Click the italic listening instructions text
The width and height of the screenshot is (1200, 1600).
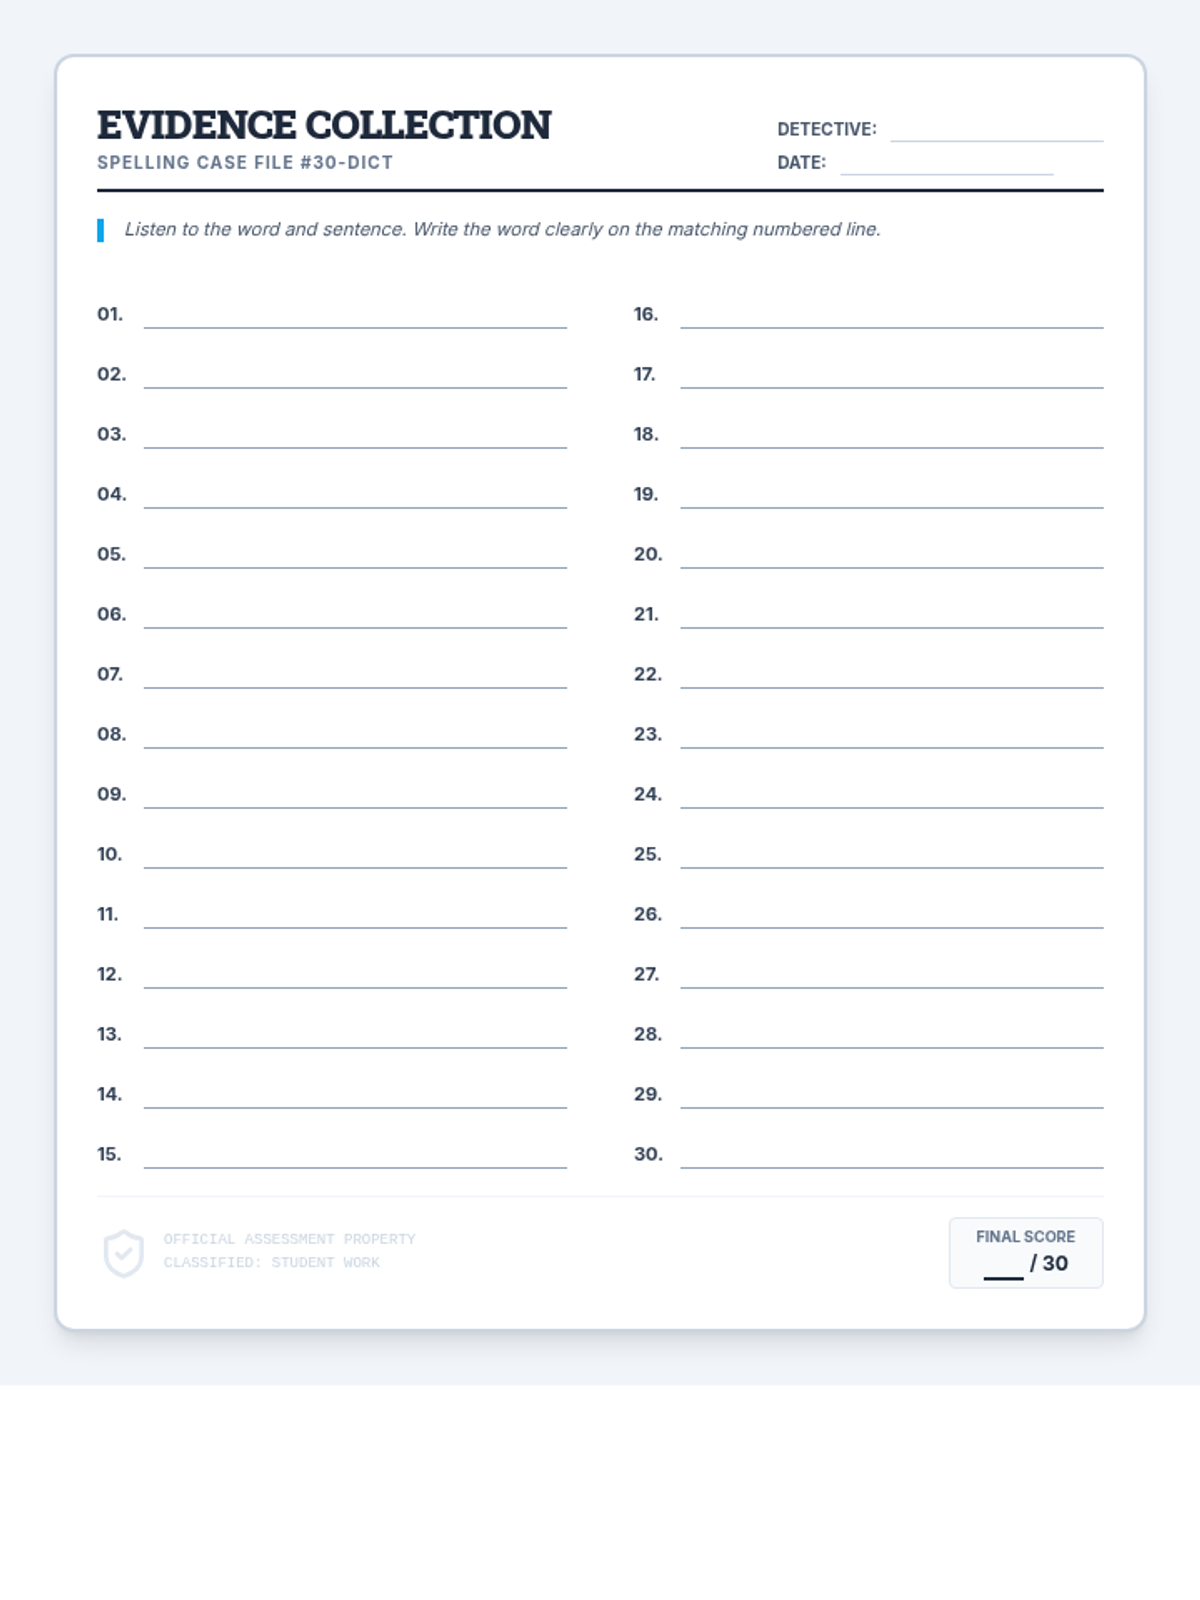coord(502,229)
